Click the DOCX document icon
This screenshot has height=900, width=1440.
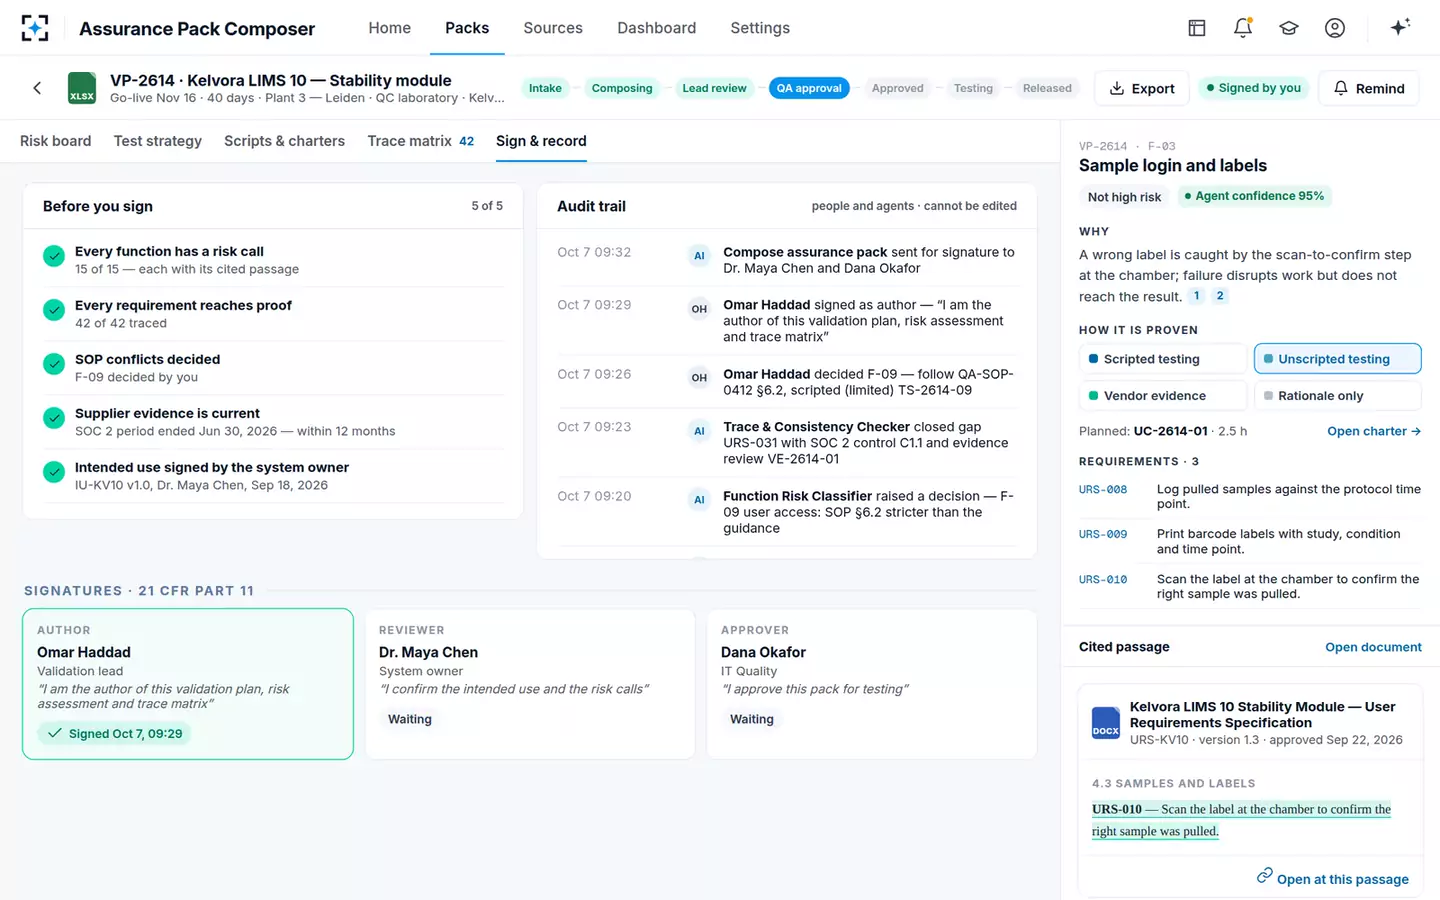[x=1106, y=723]
